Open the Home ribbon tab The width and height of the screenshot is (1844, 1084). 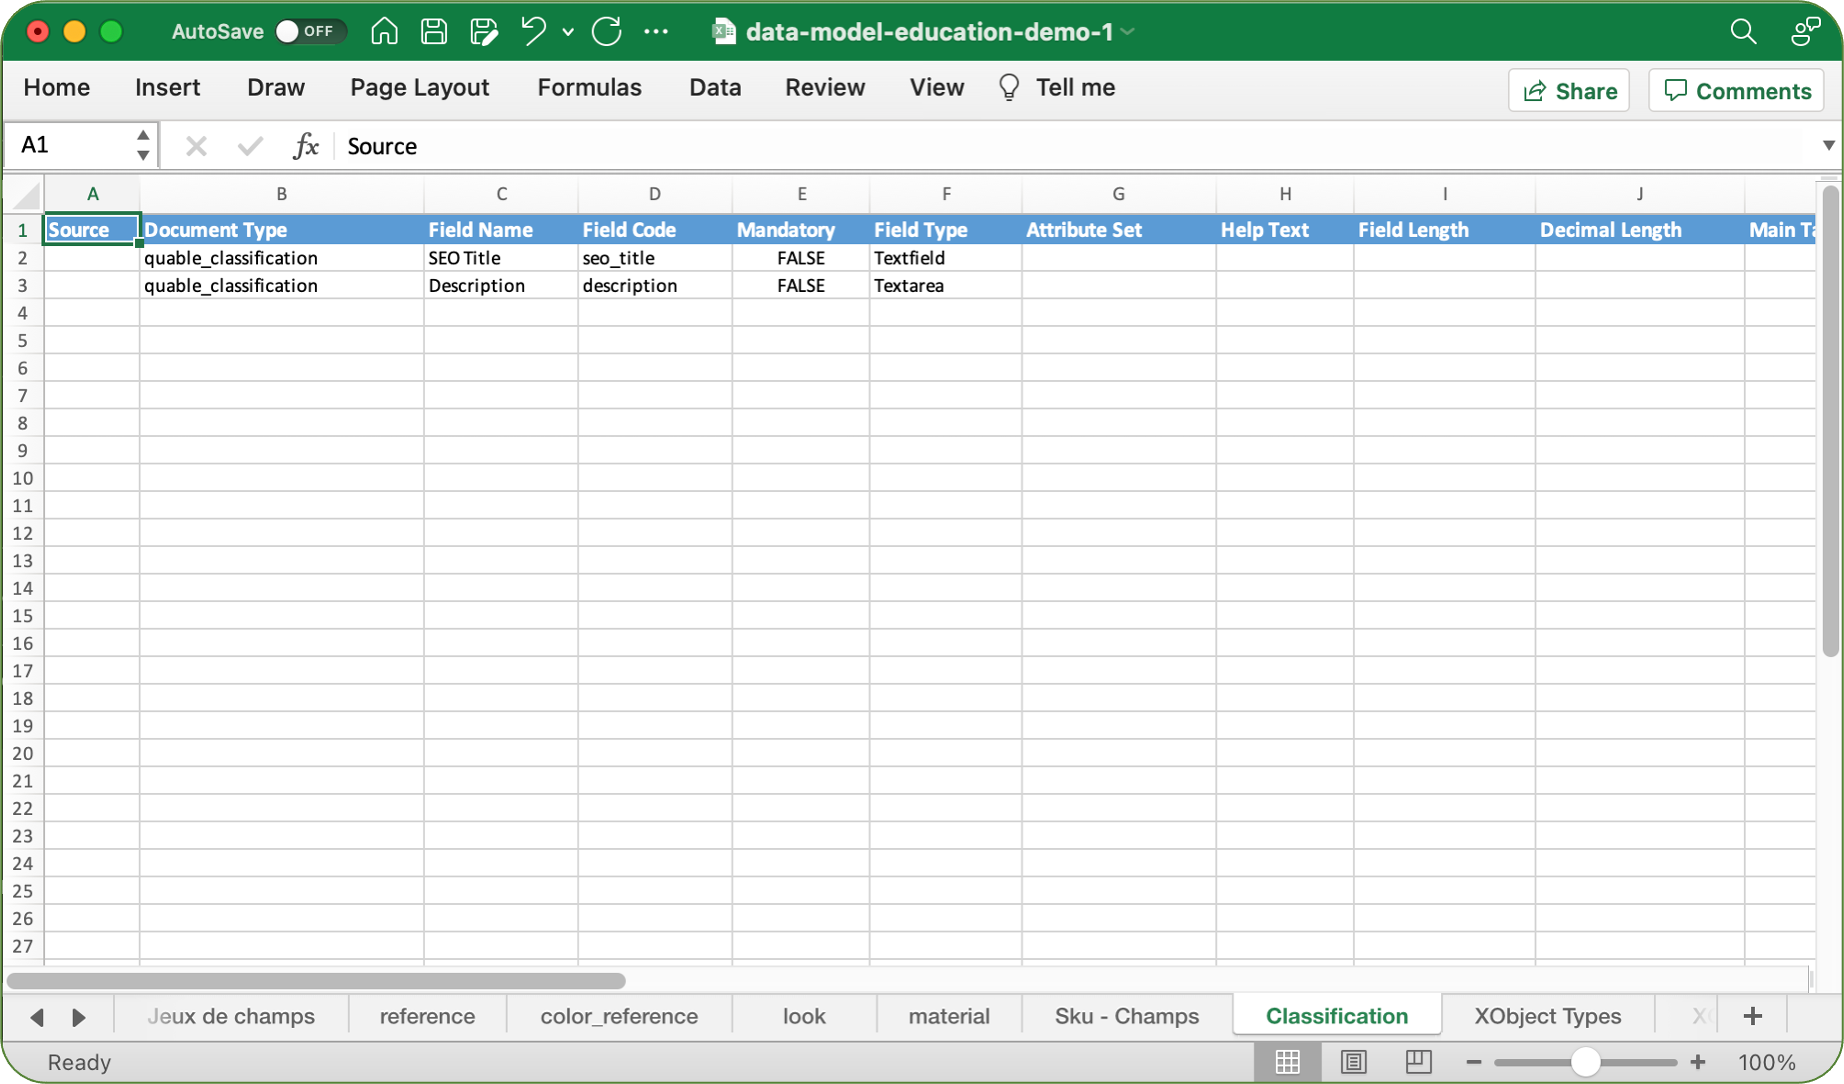tap(56, 88)
